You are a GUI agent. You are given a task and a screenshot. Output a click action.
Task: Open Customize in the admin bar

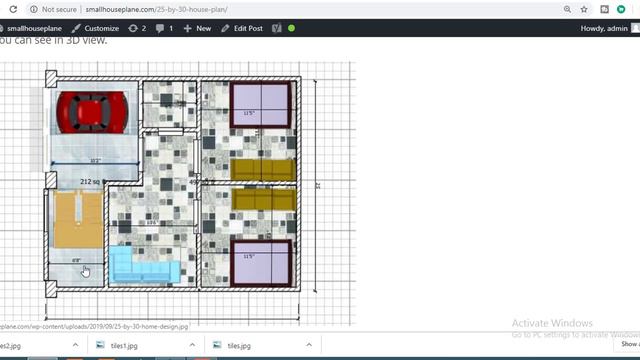tap(95, 28)
